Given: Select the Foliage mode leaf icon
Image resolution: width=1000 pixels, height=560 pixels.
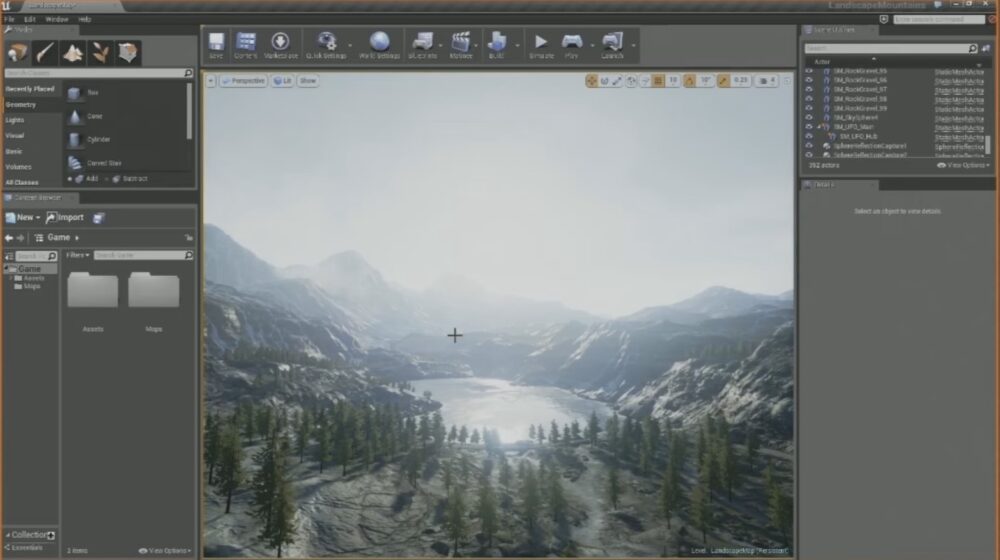Looking at the screenshot, I should pyautogui.click(x=100, y=52).
